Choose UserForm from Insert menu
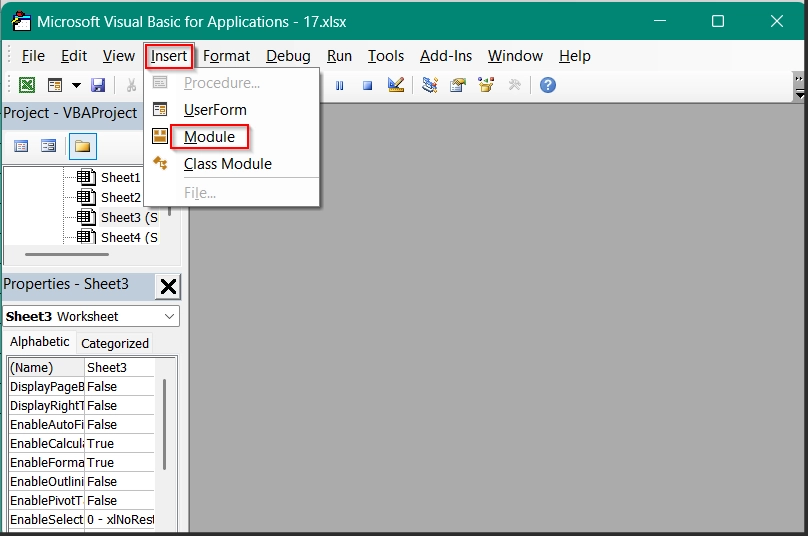Viewport: 808px width, 536px height. [x=231, y=110]
